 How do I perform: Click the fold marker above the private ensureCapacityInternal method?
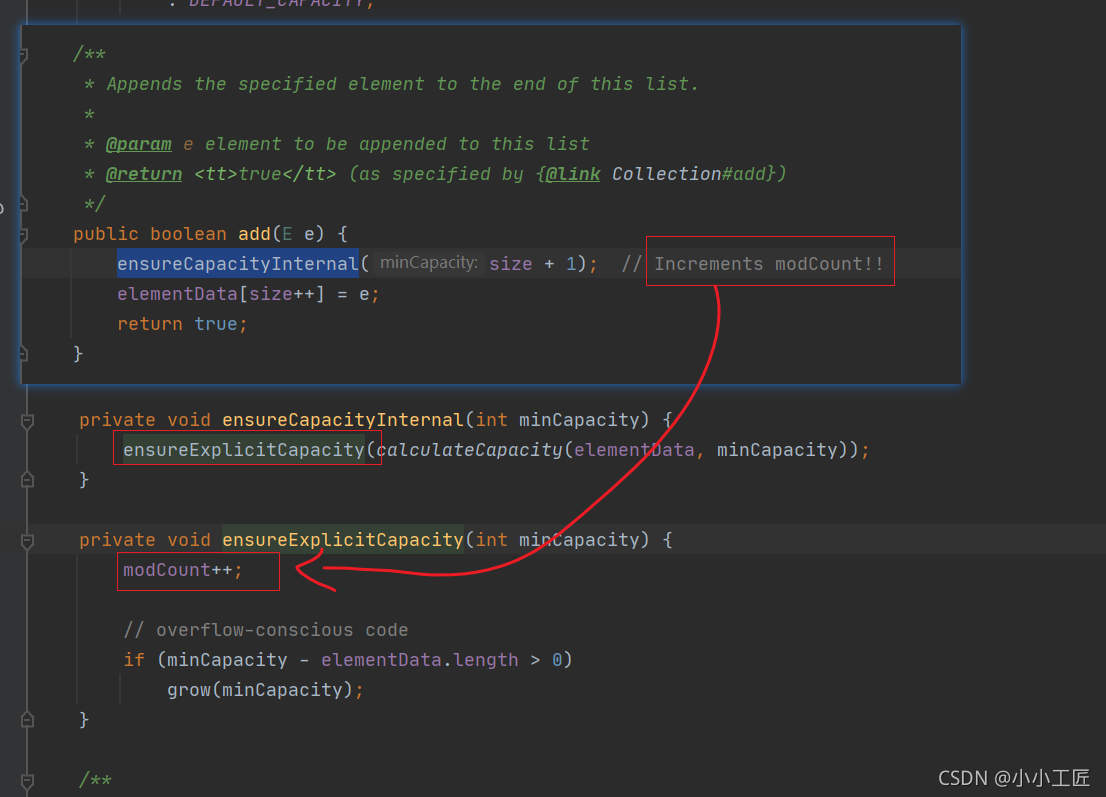pos(27,420)
